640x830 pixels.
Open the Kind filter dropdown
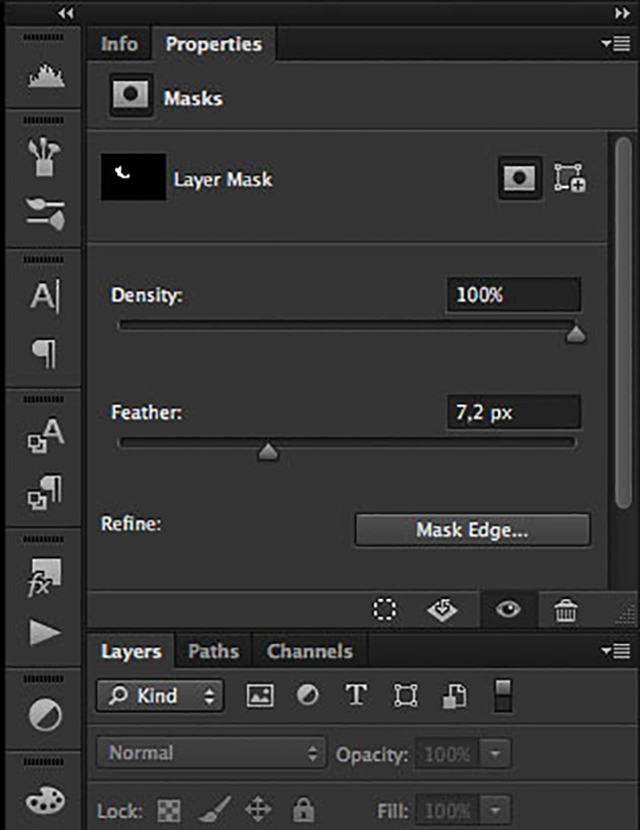tap(160, 696)
